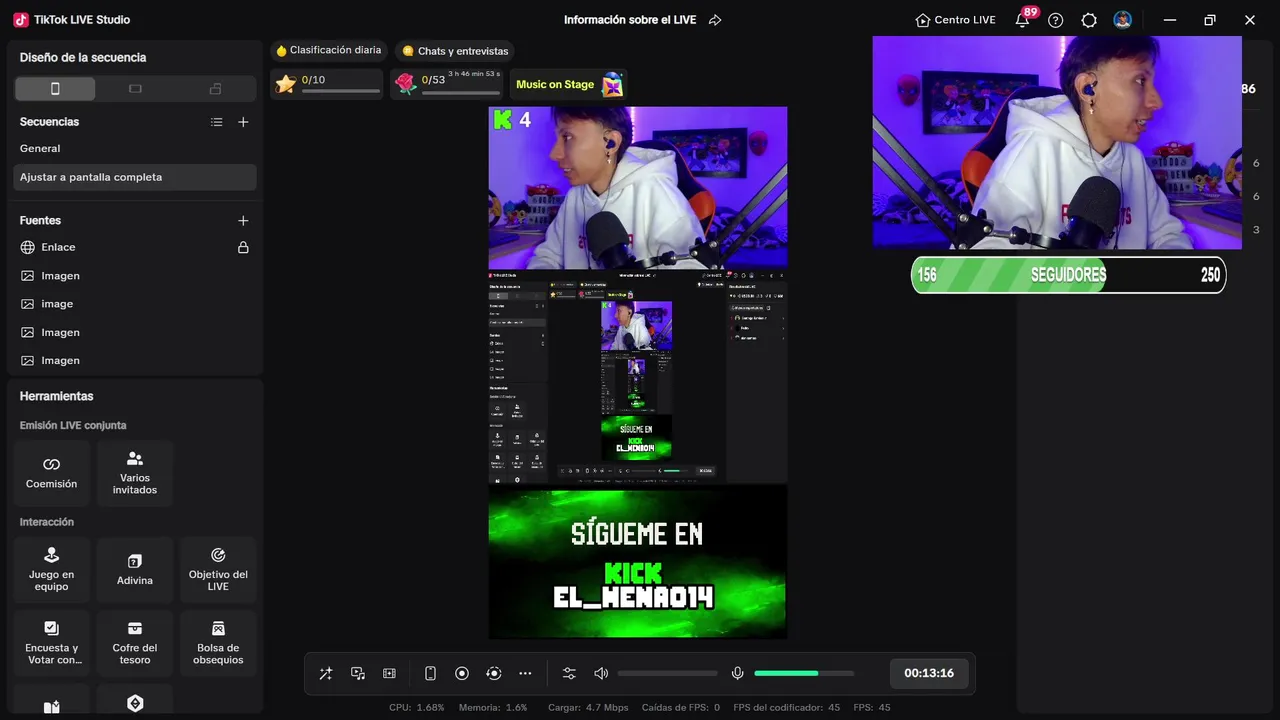Click the mobile preview icon in toolbar

pyautogui.click(x=430, y=674)
